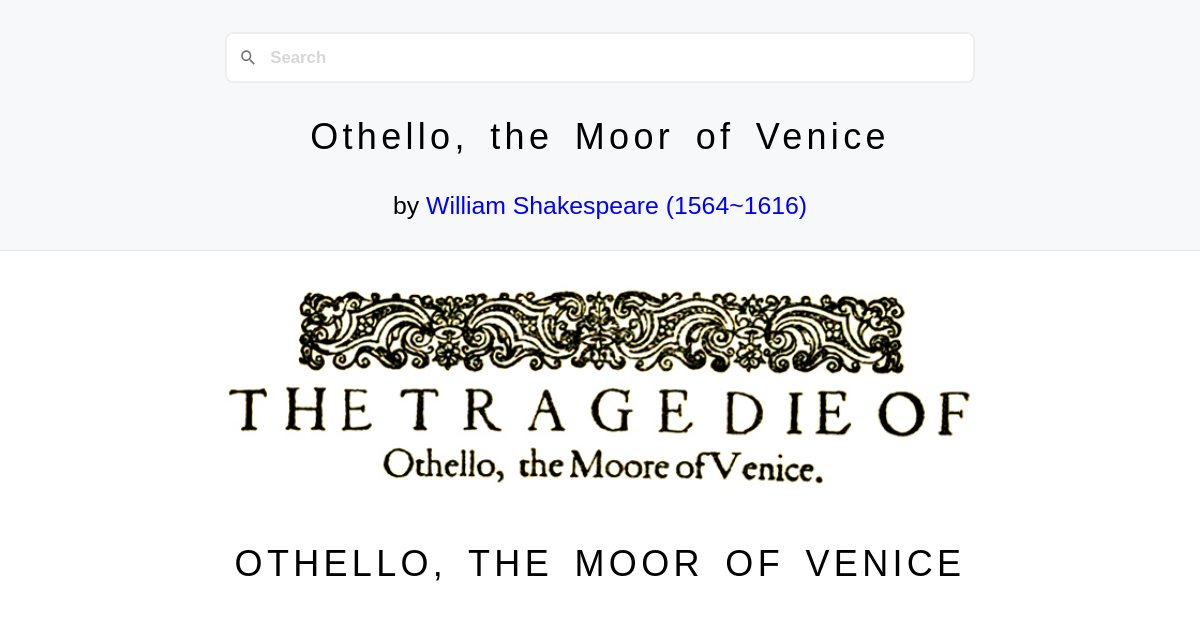The height and width of the screenshot is (628, 1200).
Task: Select the OTHELLO, THE MOOR OF VENICE heading
Action: [598, 563]
